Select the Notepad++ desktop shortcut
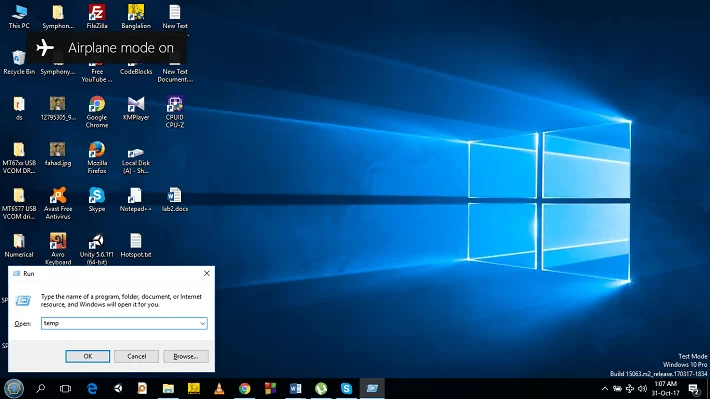The image size is (710, 399). coord(135,199)
